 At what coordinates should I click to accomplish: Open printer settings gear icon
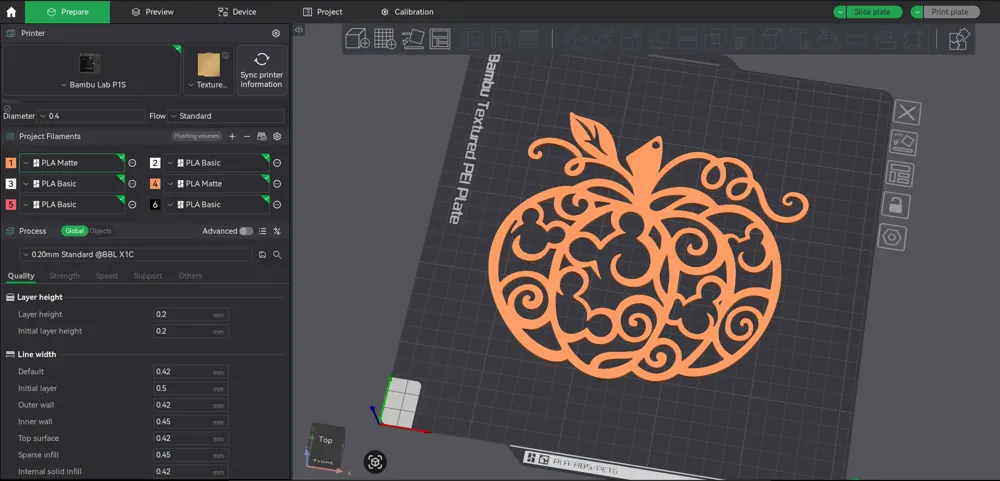tap(276, 33)
